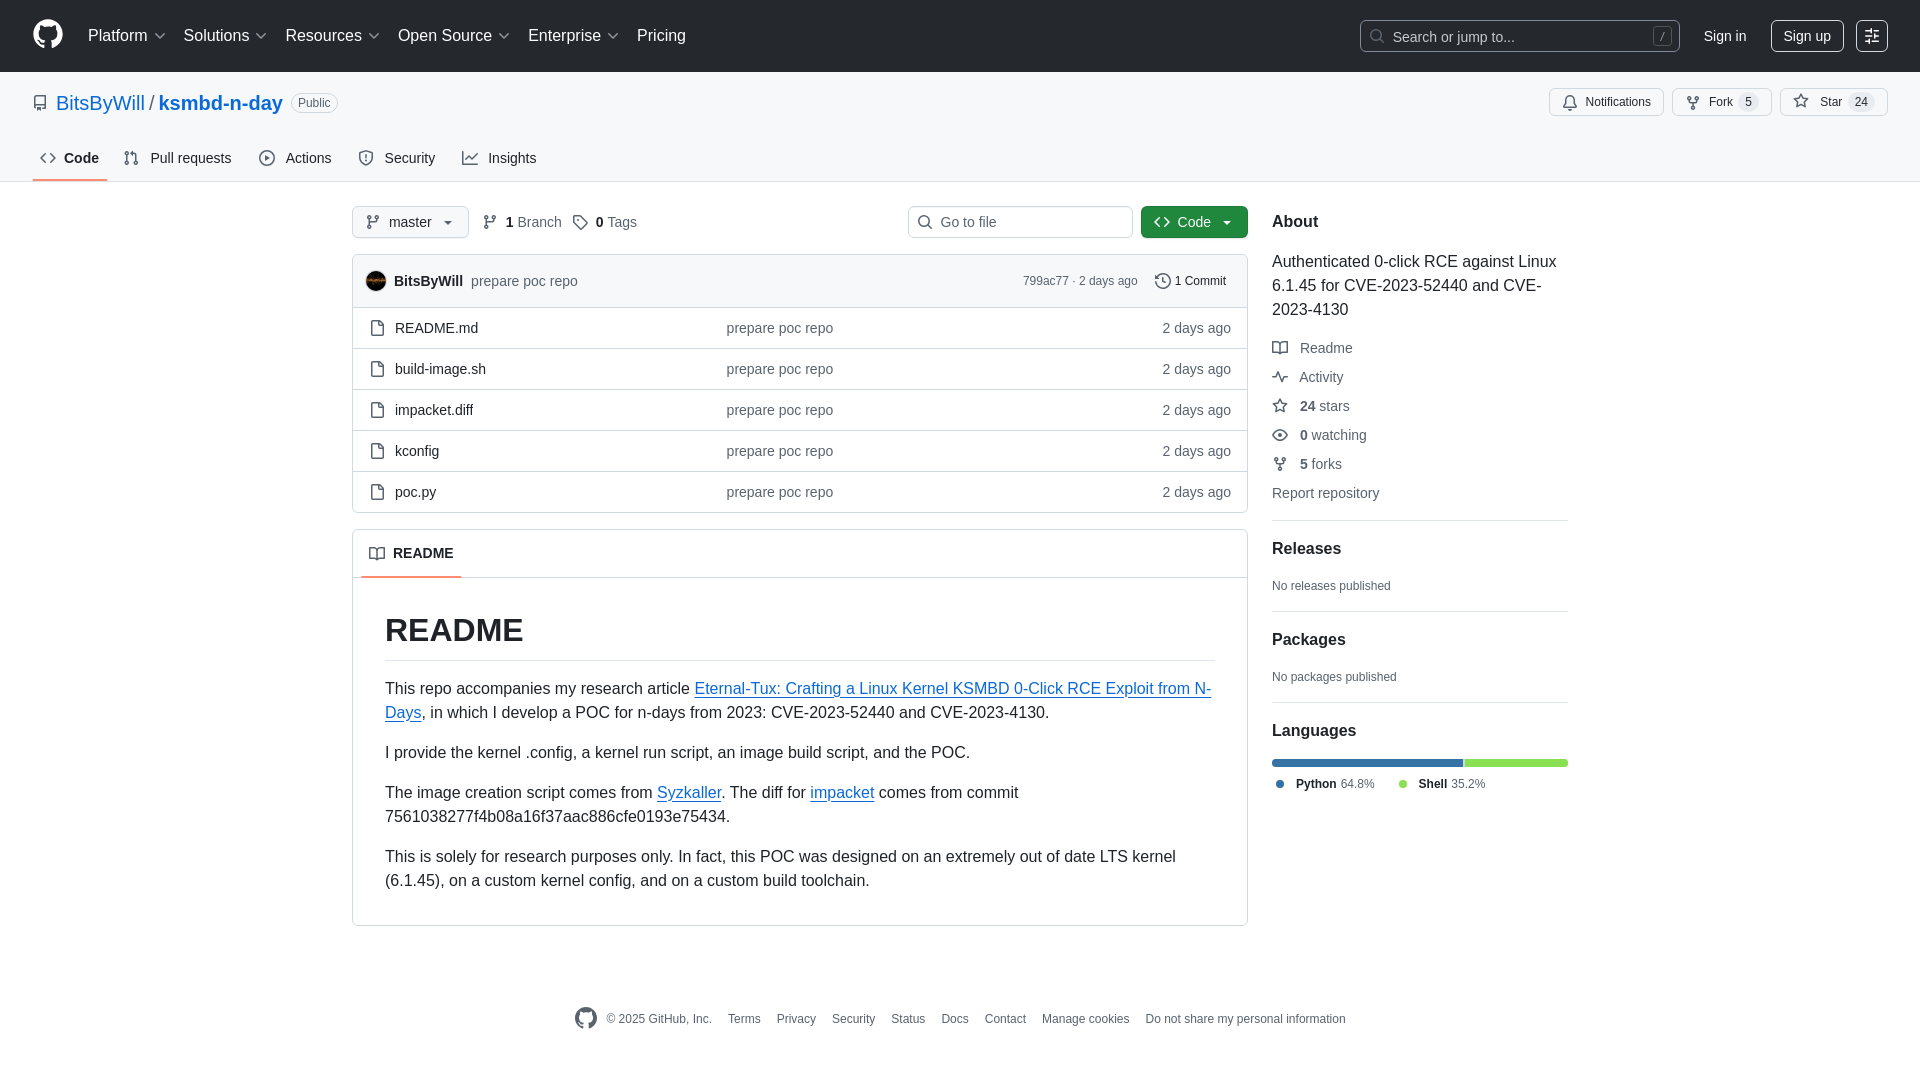Click the book icon beside Readme in About
This screenshot has width=1920, height=1080.
tap(1280, 348)
